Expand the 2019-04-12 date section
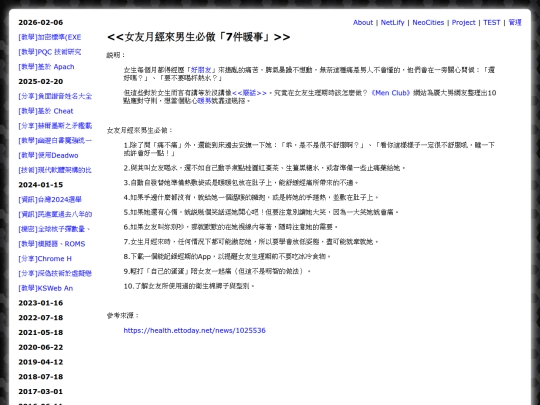The height and width of the screenshot is (405, 540). (41, 362)
